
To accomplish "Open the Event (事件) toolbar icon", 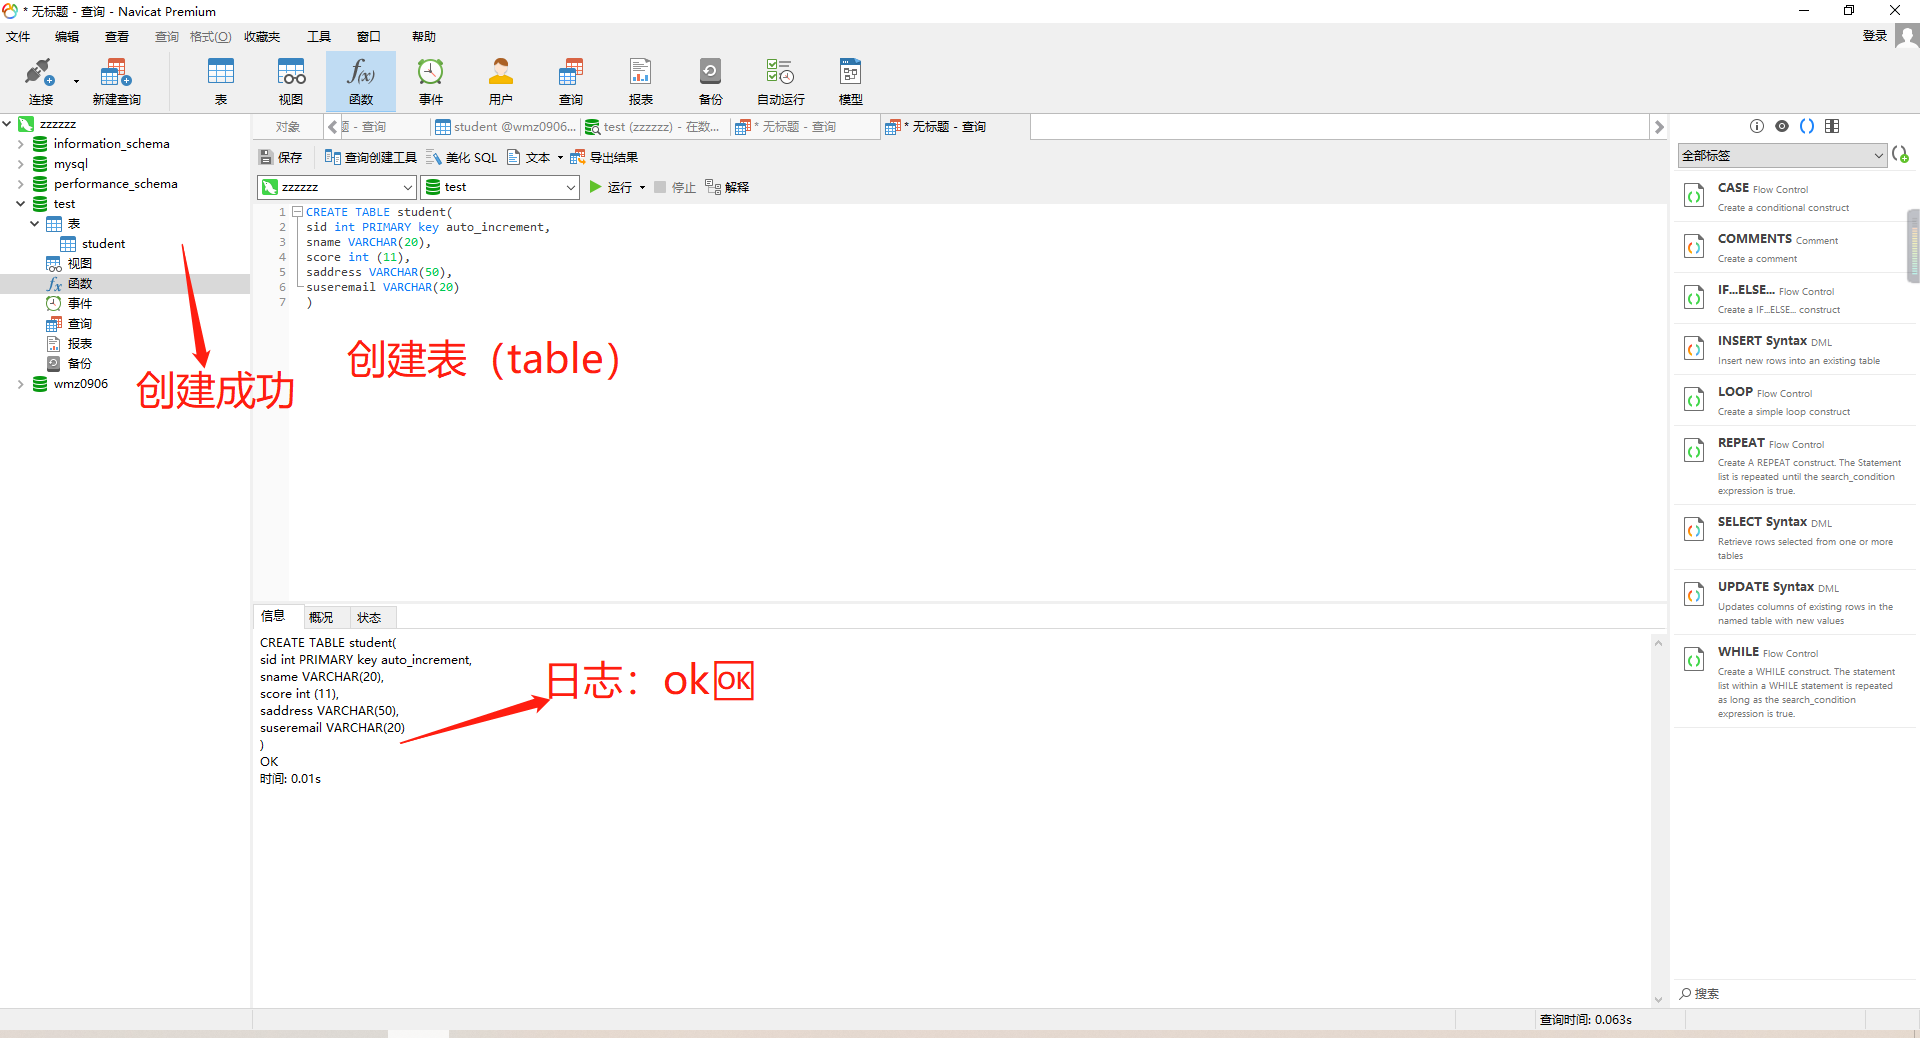I will pos(431,81).
